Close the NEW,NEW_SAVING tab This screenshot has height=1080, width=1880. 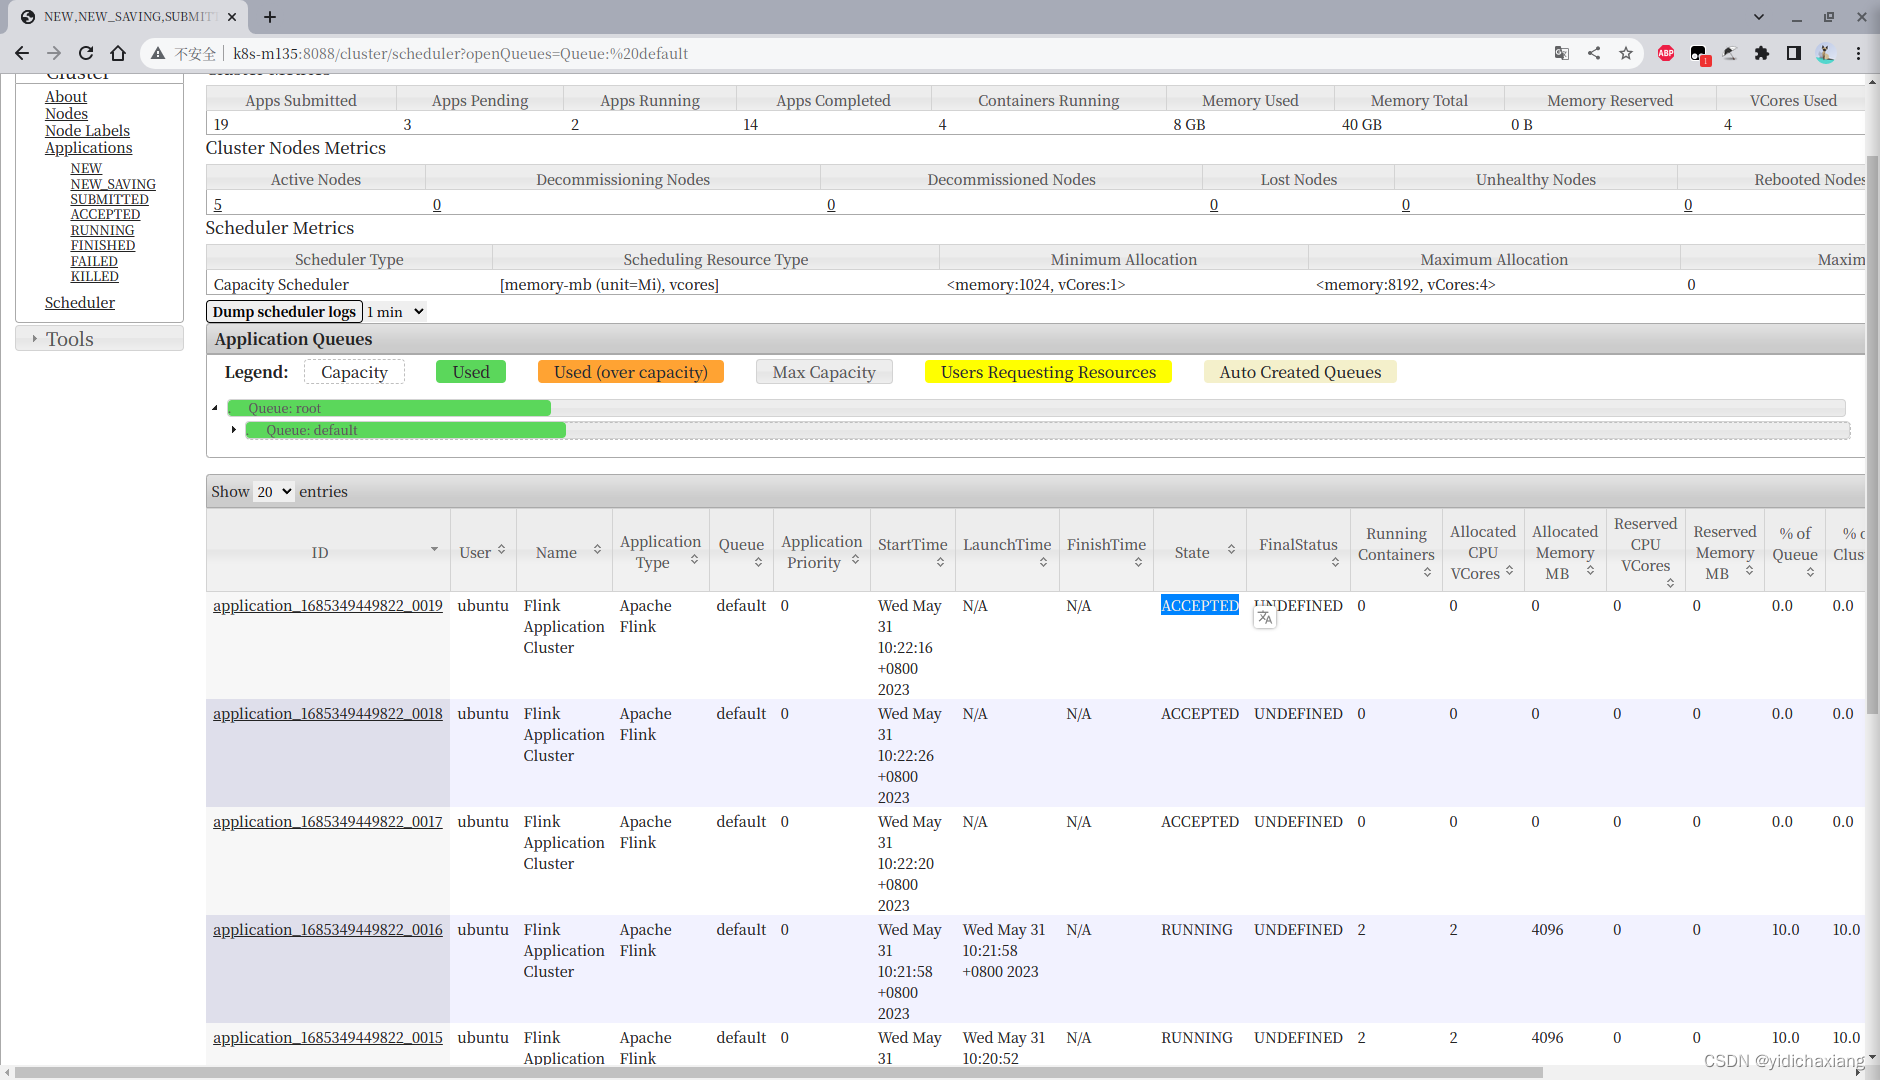(x=232, y=17)
